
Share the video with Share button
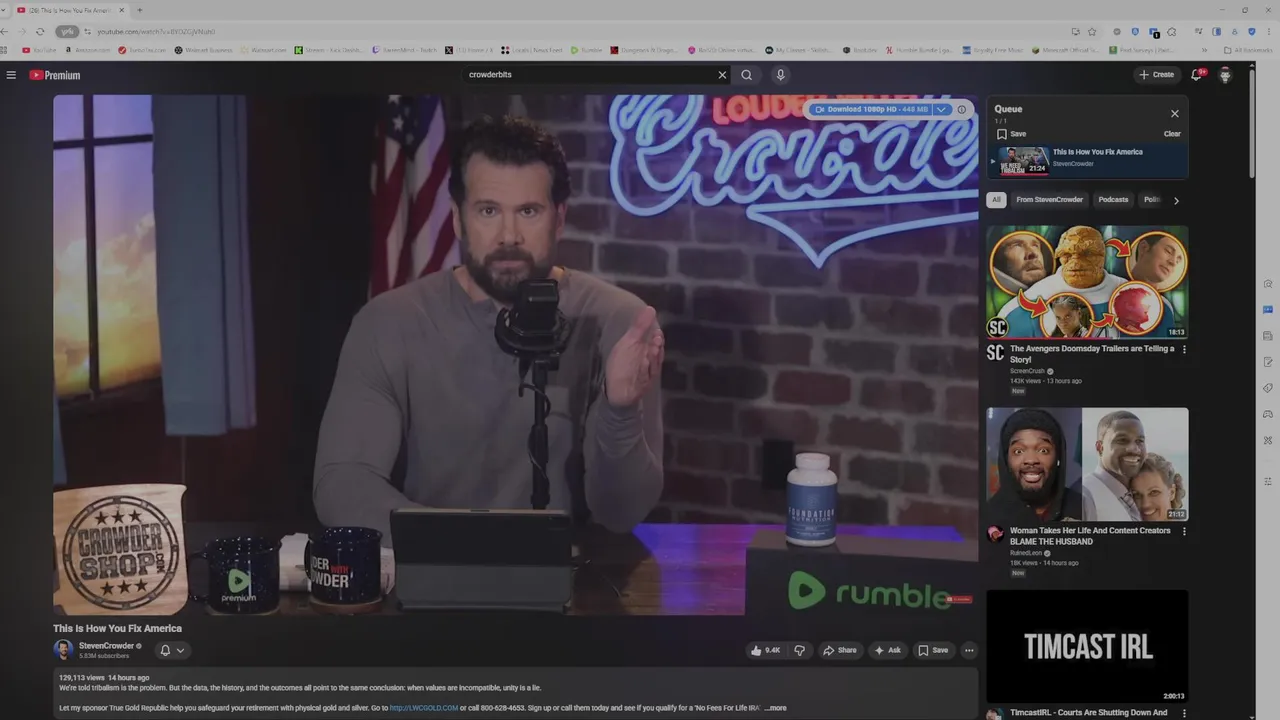coord(840,650)
